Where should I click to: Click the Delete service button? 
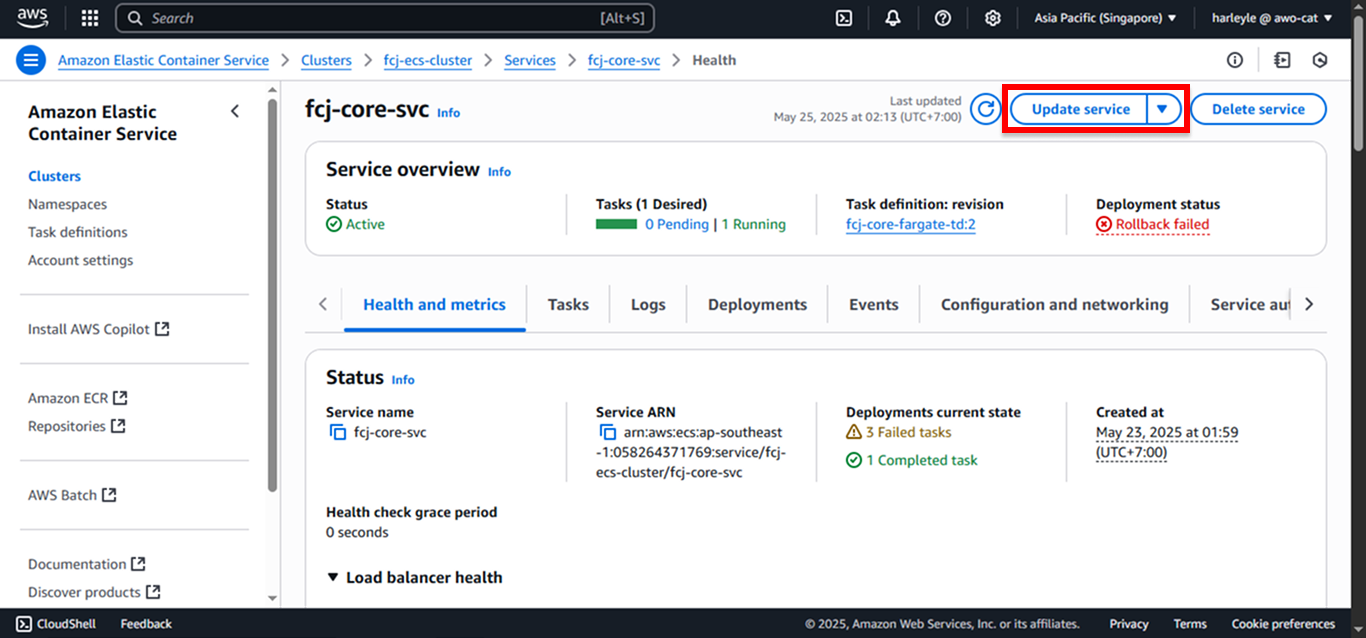click(x=1258, y=109)
